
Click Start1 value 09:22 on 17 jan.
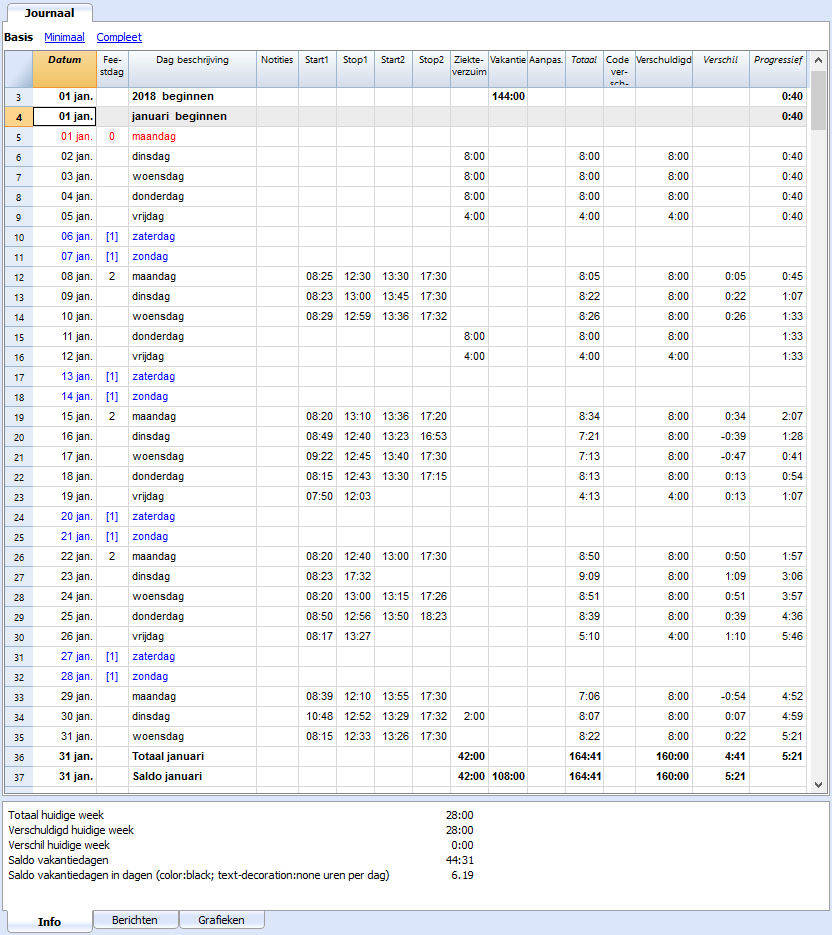[317, 456]
